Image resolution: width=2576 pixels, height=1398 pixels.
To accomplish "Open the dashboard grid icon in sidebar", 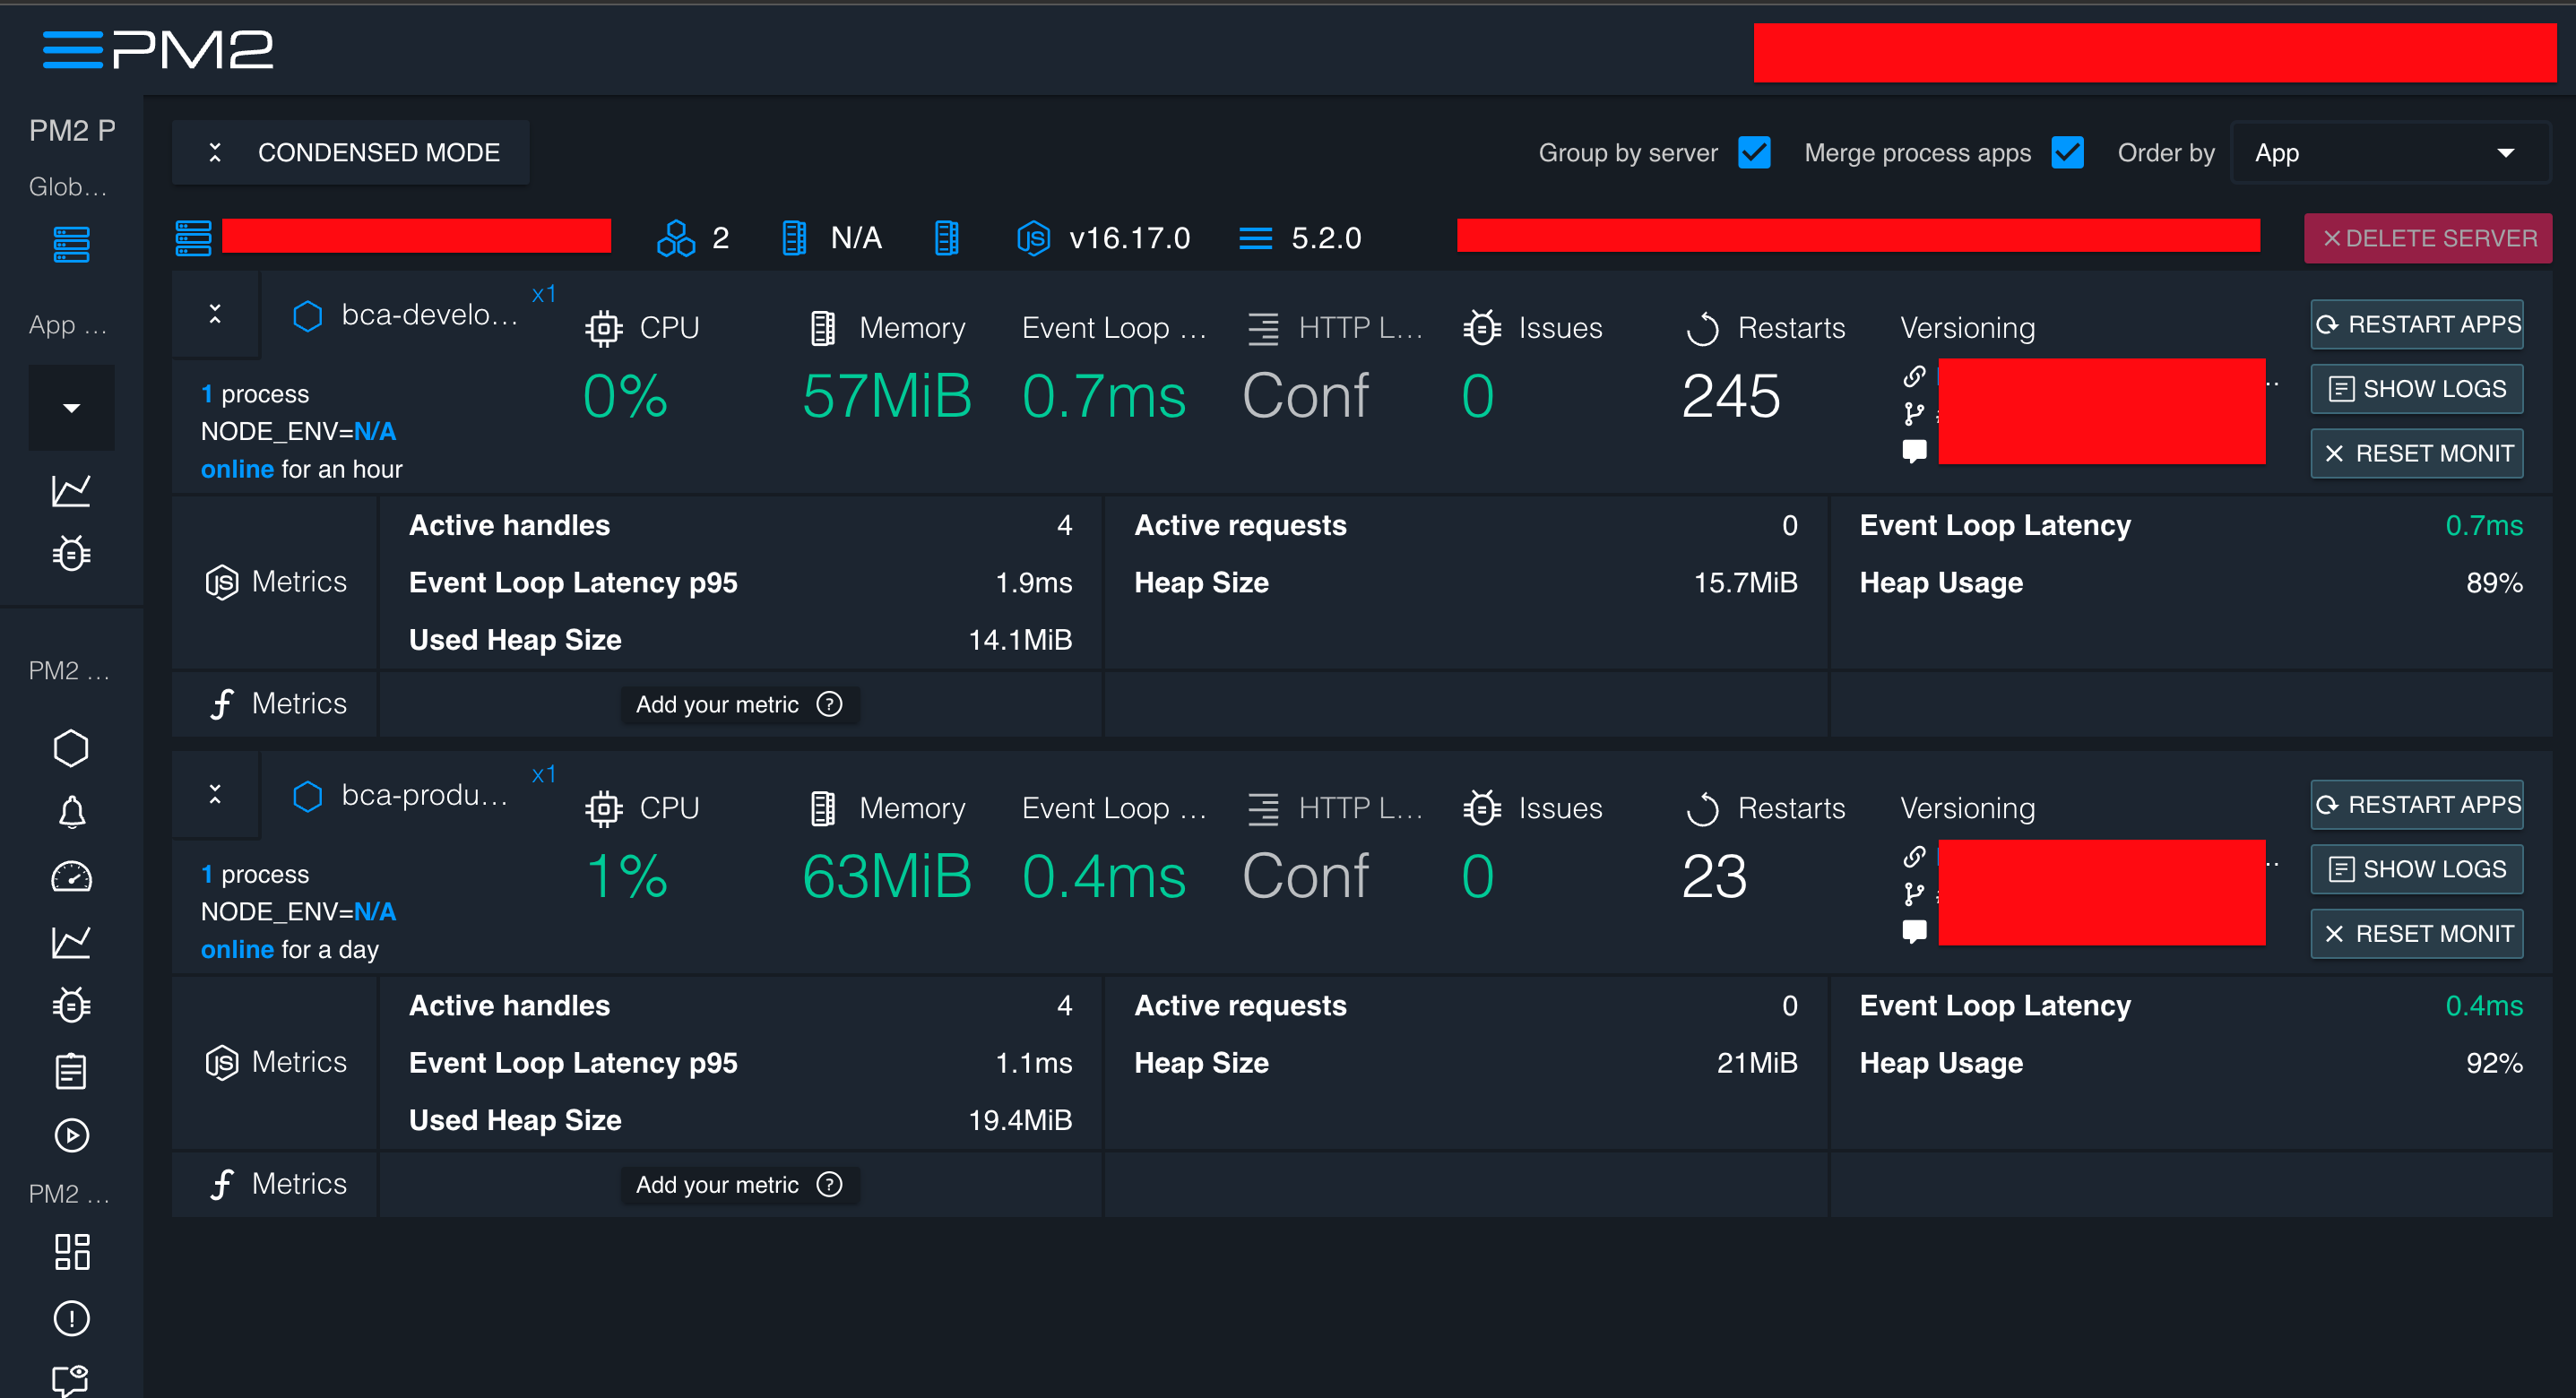I will (x=71, y=1252).
